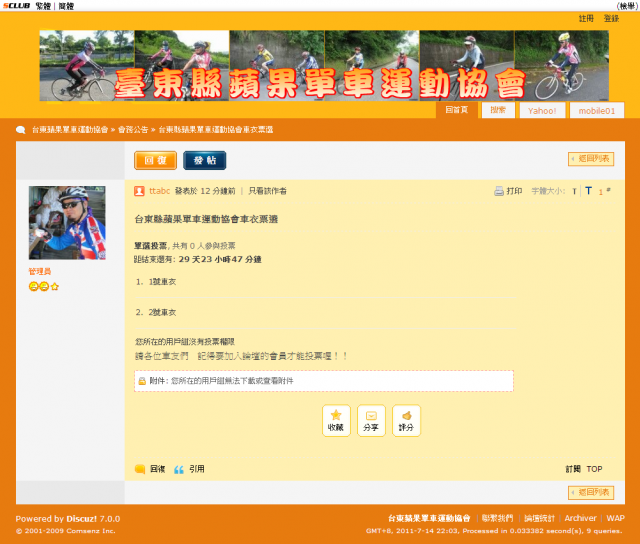Click the user icon beside ttabc
Screen dimensions: 640x544
(x=139, y=191)
